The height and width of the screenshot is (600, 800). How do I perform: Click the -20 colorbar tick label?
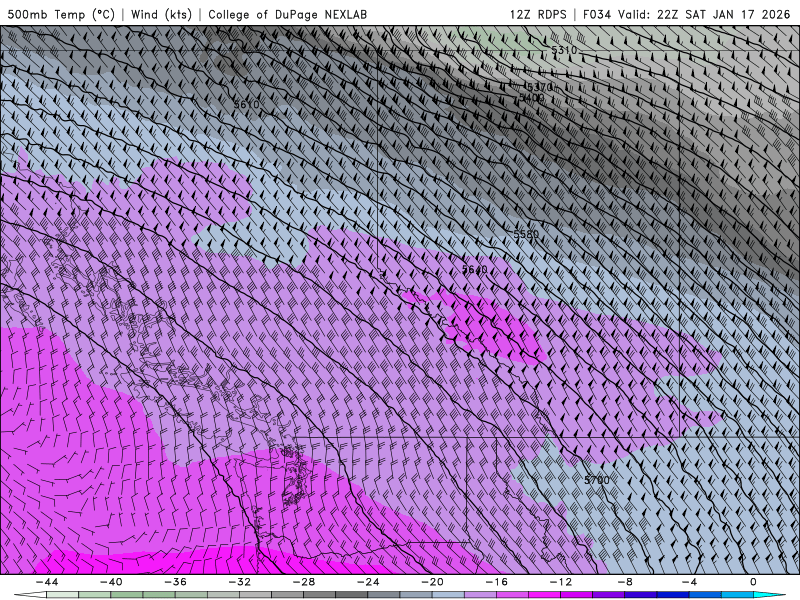click(x=433, y=582)
